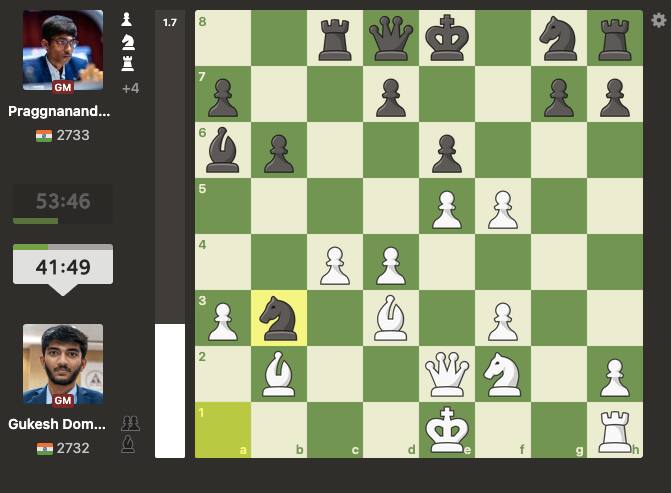Open Gukesh's profile photo
Viewport: 671px width, 493px height.
pyautogui.click(x=63, y=364)
